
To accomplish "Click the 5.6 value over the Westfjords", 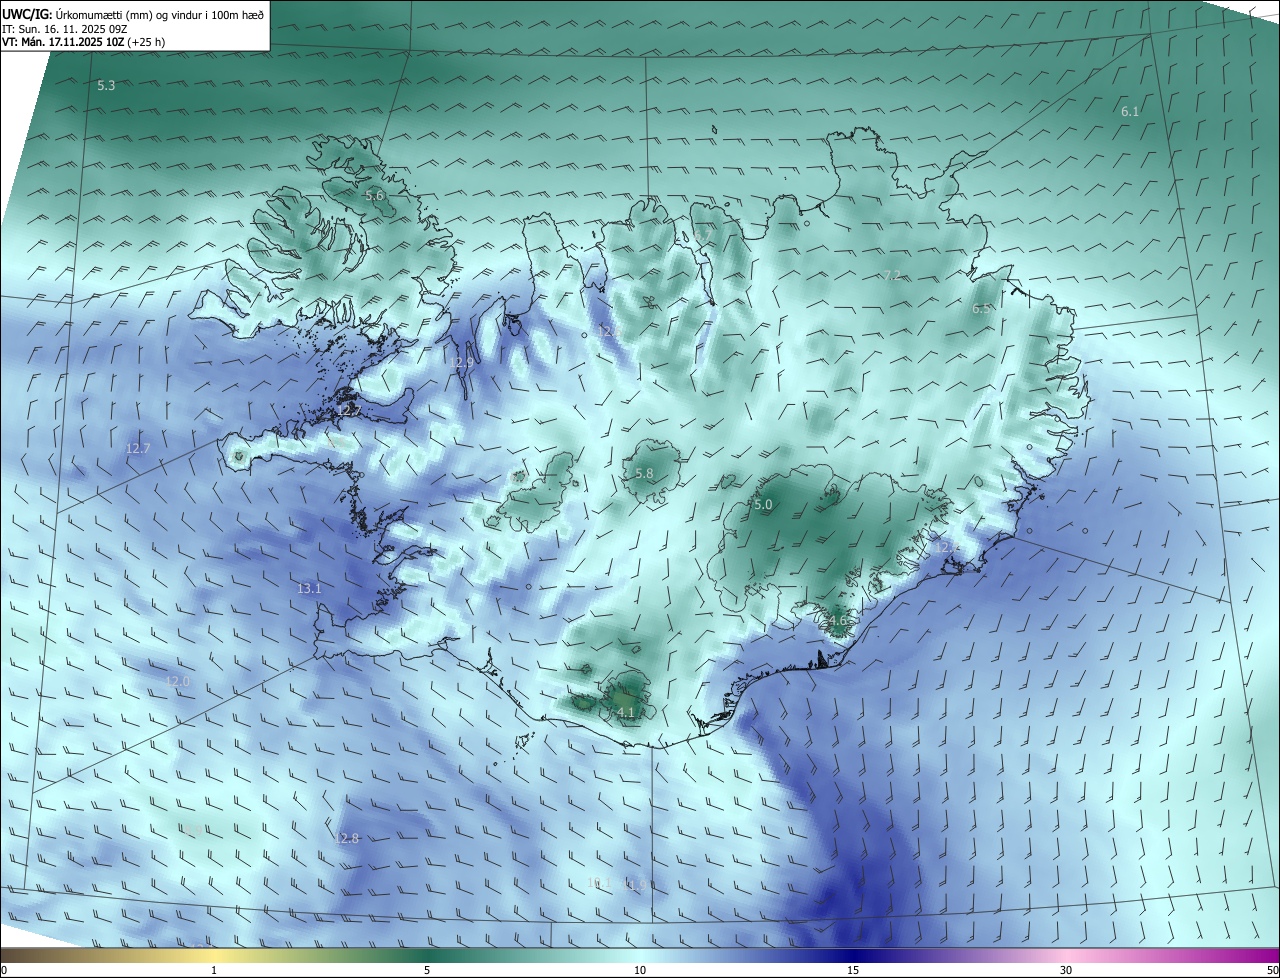I will [x=374, y=196].
